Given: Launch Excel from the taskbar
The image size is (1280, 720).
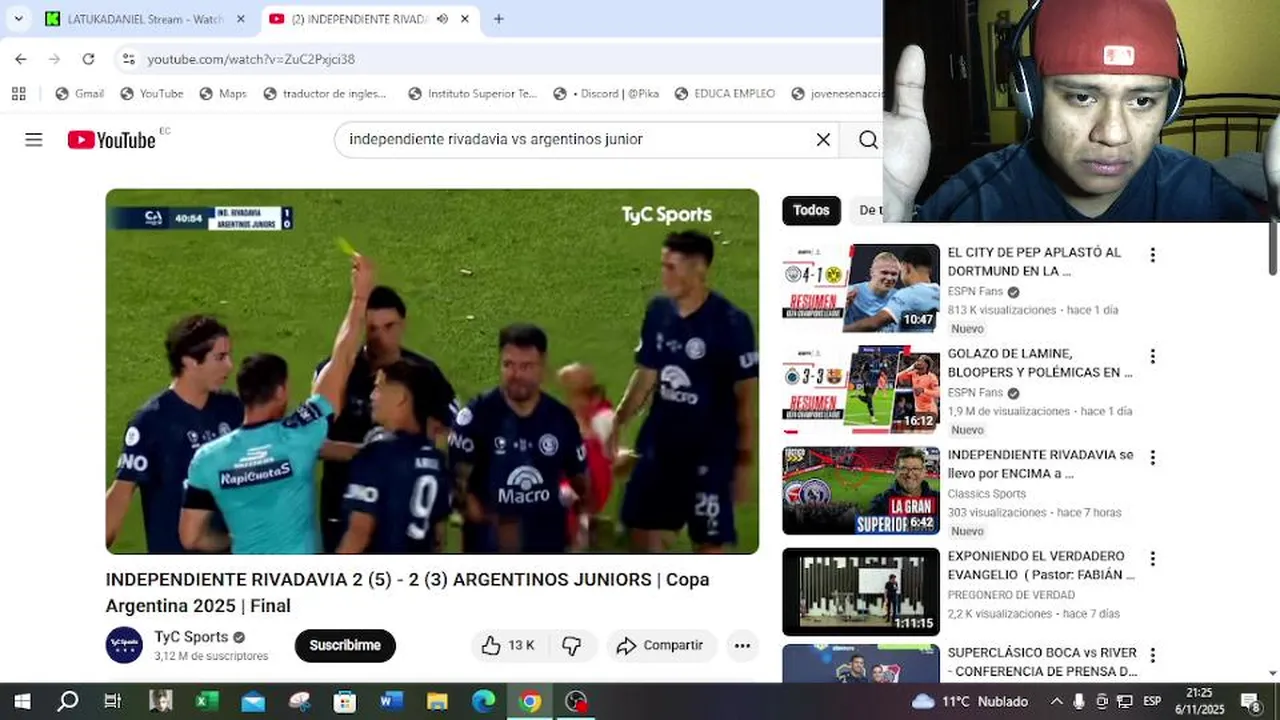Looking at the screenshot, I should 206,701.
